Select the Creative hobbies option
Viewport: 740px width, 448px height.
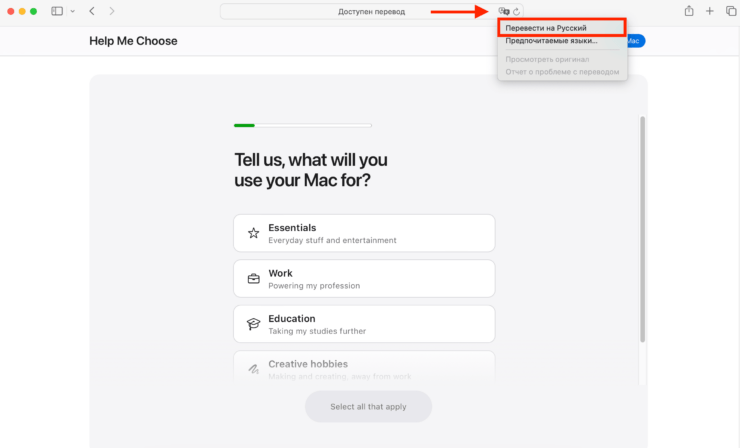tap(364, 368)
